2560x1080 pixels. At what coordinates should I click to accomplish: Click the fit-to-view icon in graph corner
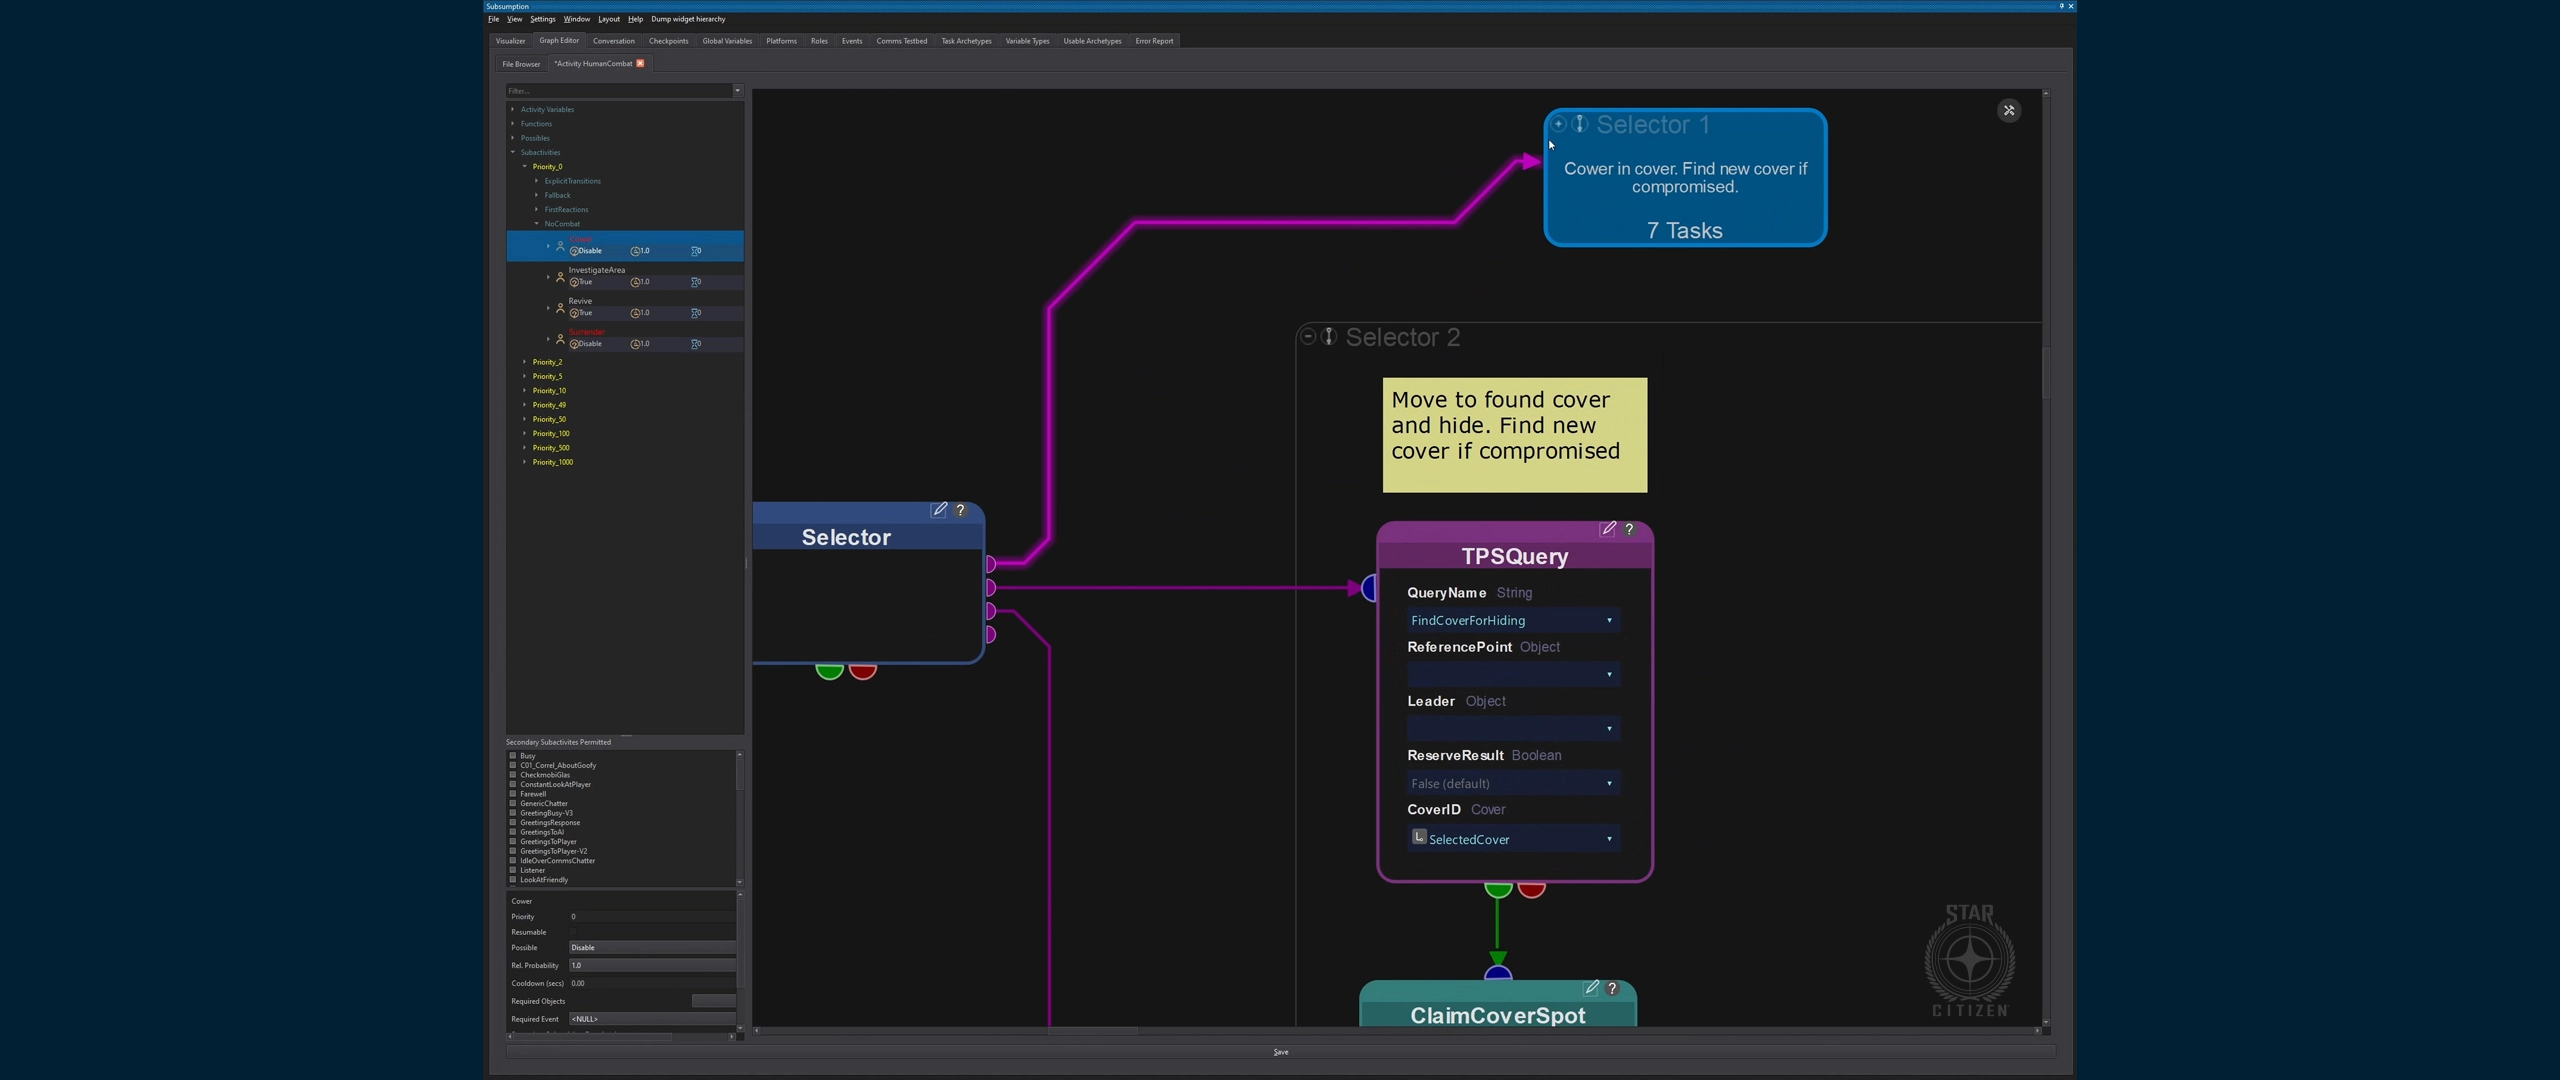(2008, 111)
